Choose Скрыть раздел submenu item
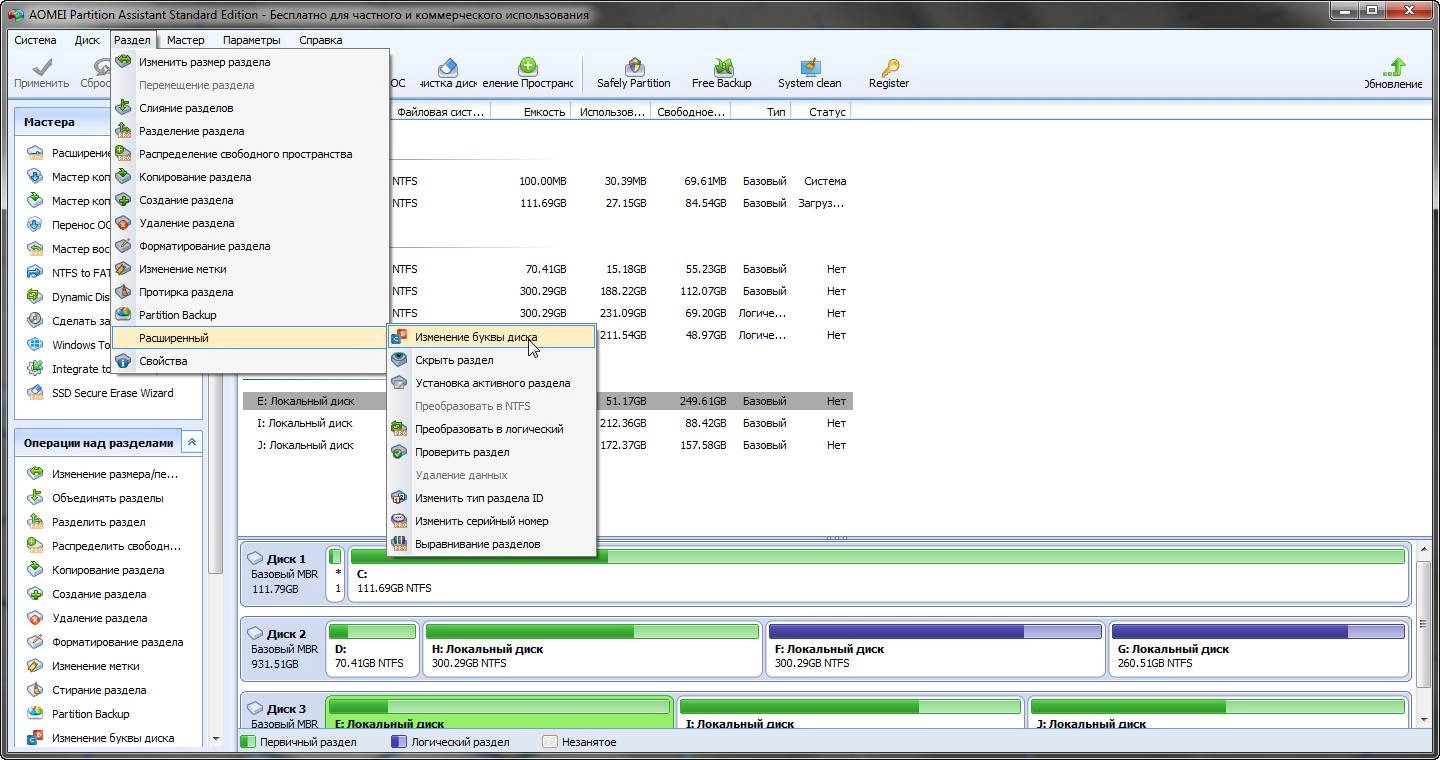The width and height of the screenshot is (1440, 760). coord(492,360)
